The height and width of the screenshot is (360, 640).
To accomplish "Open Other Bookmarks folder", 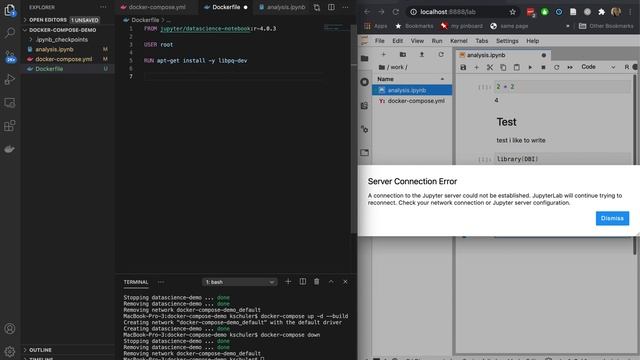I will pyautogui.click(x=606, y=26).
